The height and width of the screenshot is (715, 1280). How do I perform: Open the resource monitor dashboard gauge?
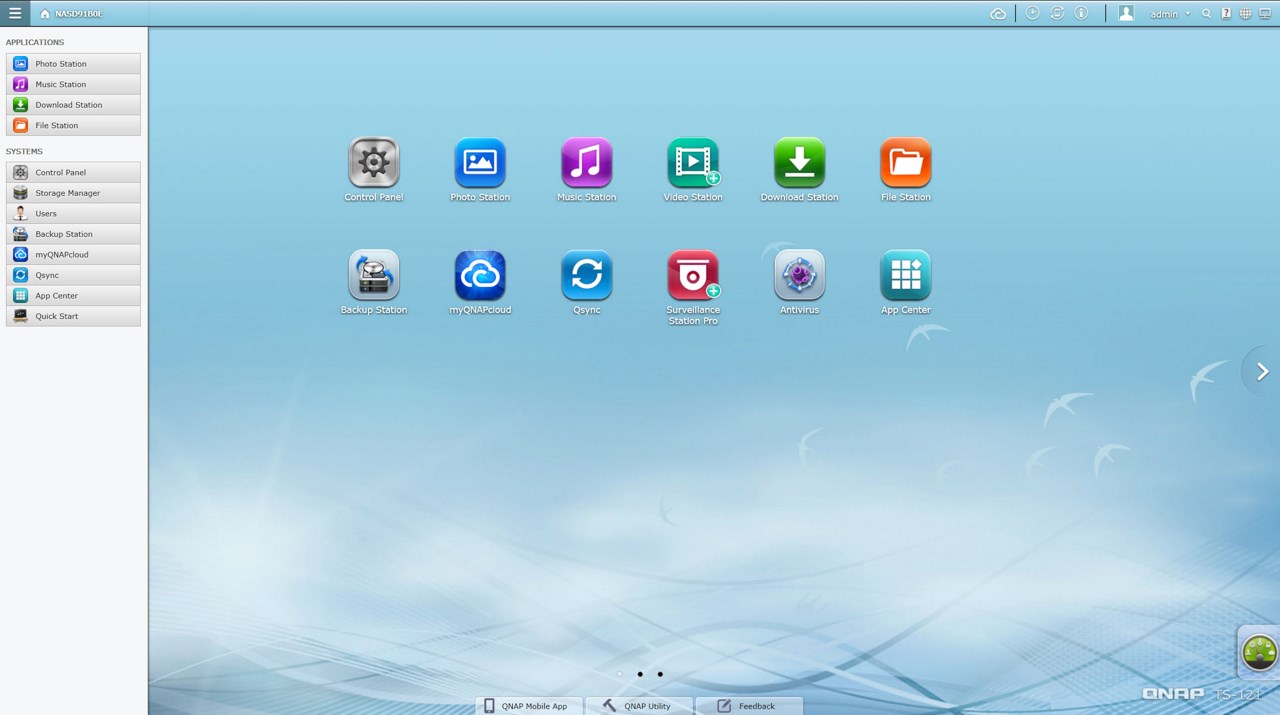click(x=1259, y=652)
